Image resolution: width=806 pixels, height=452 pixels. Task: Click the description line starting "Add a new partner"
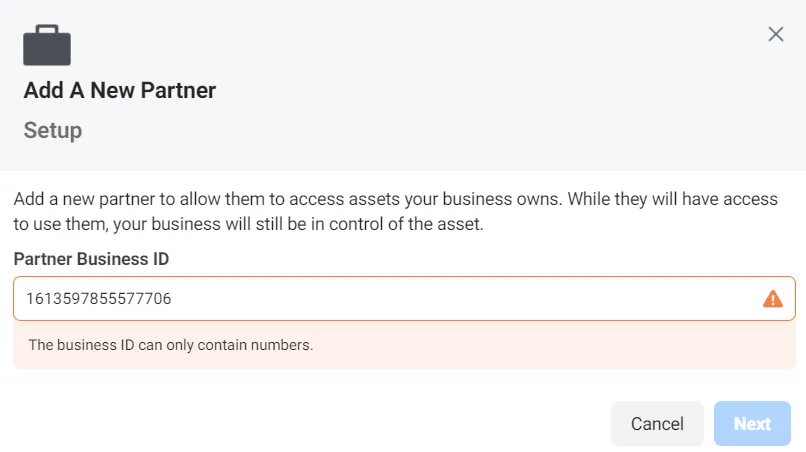tap(395, 199)
